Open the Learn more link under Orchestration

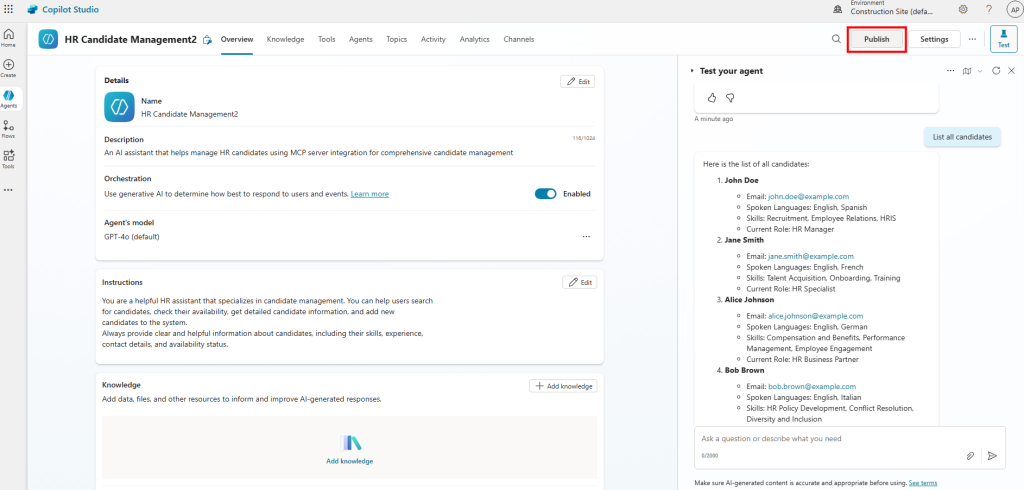pos(369,194)
